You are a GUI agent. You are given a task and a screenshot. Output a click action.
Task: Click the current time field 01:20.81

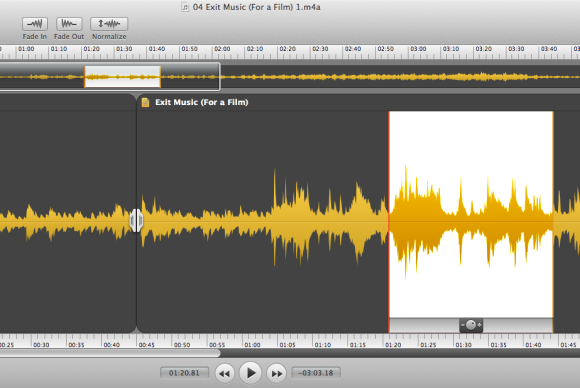point(184,373)
